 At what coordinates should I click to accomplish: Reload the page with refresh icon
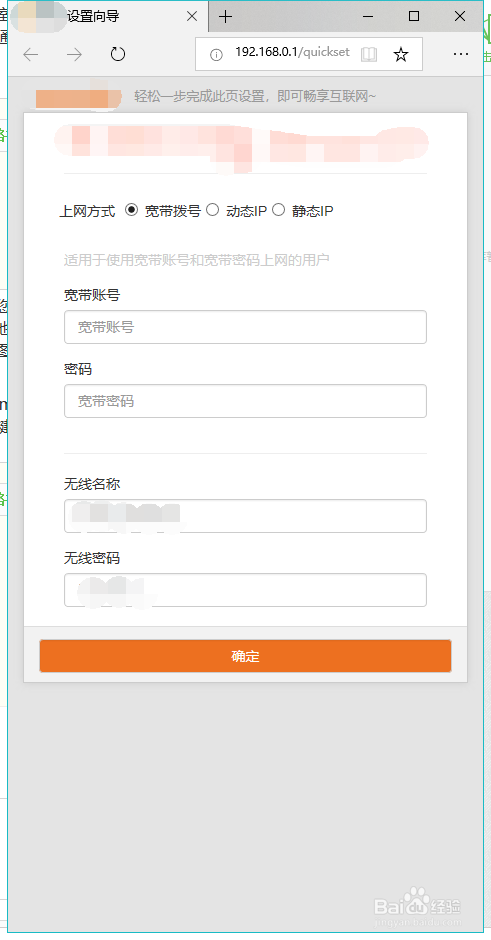(x=118, y=55)
